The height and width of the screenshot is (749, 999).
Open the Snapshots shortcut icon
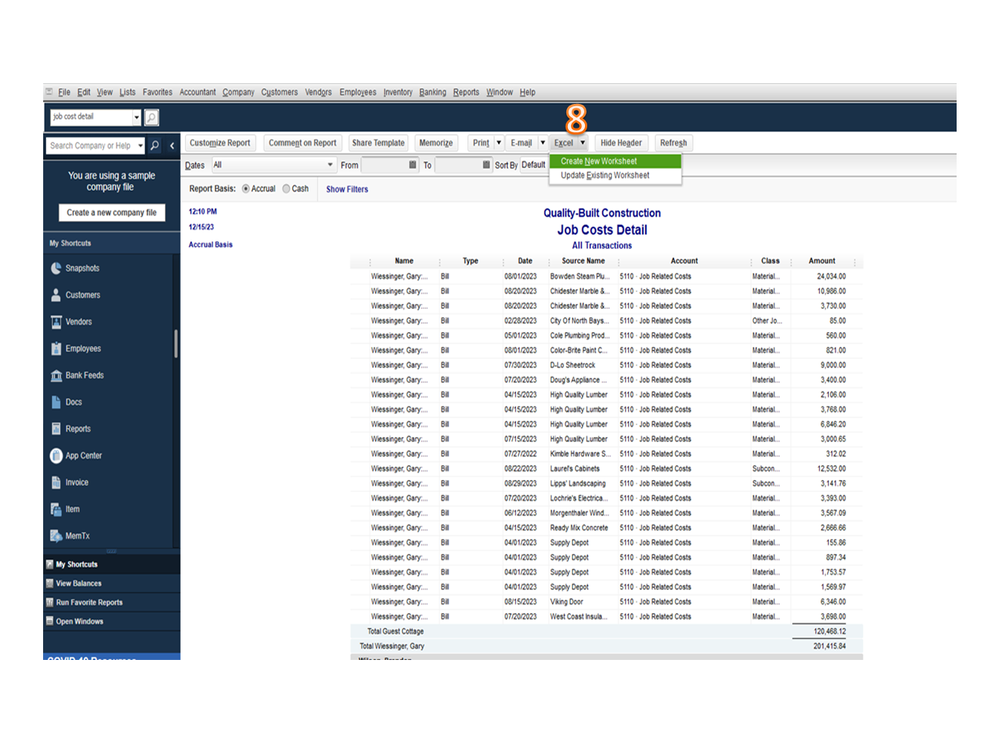[56, 268]
